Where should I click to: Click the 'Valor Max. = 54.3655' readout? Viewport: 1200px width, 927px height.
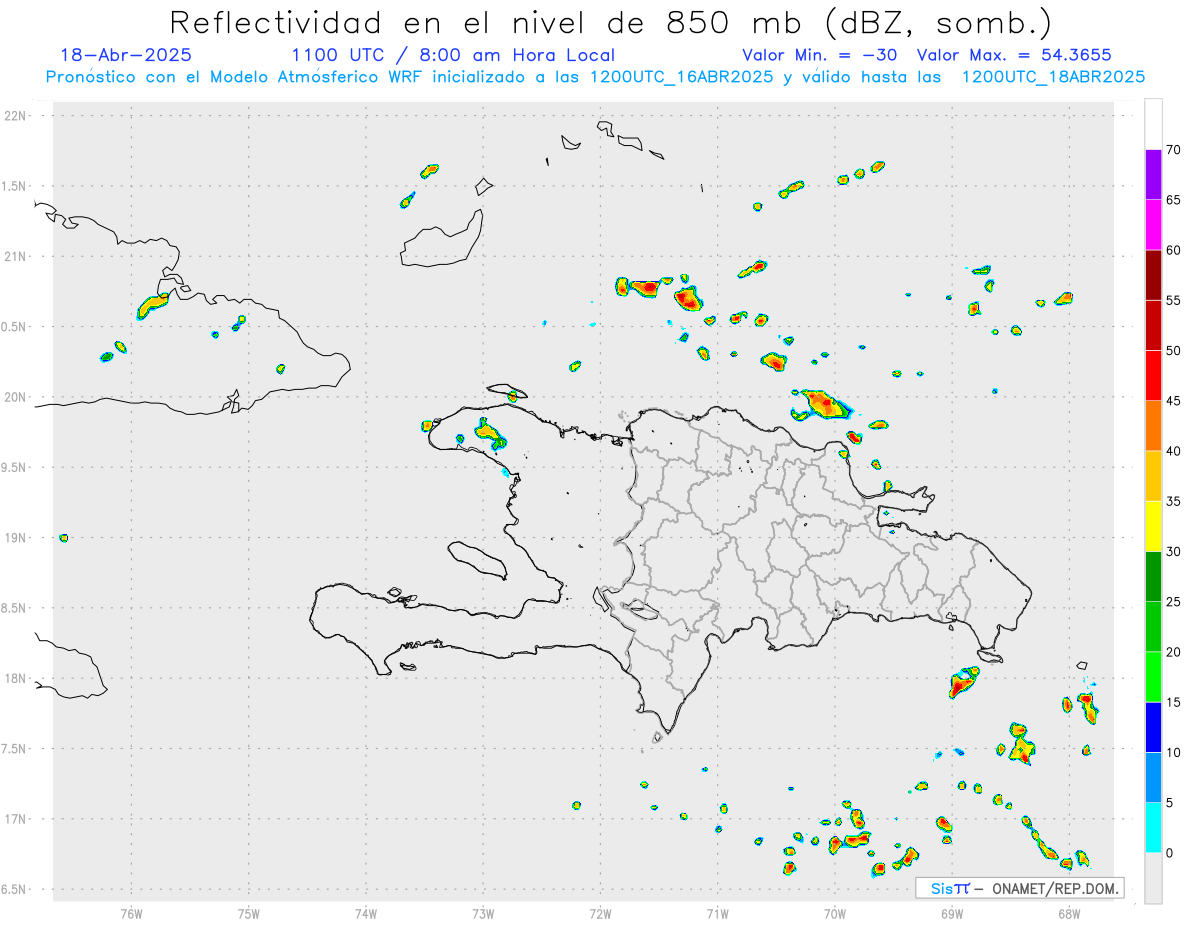(x=1013, y=55)
